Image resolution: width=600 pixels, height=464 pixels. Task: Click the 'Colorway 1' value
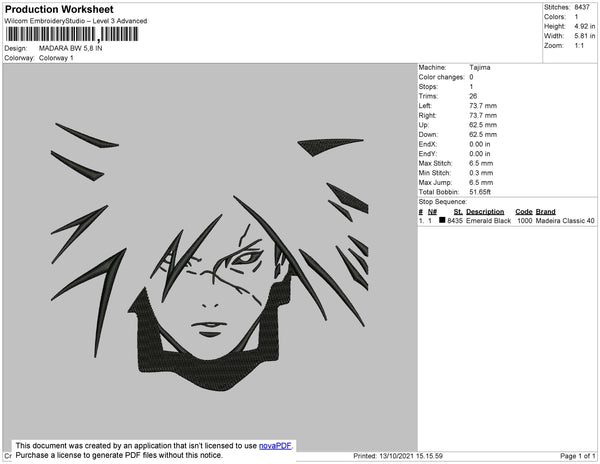pyautogui.click(x=56, y=58)
